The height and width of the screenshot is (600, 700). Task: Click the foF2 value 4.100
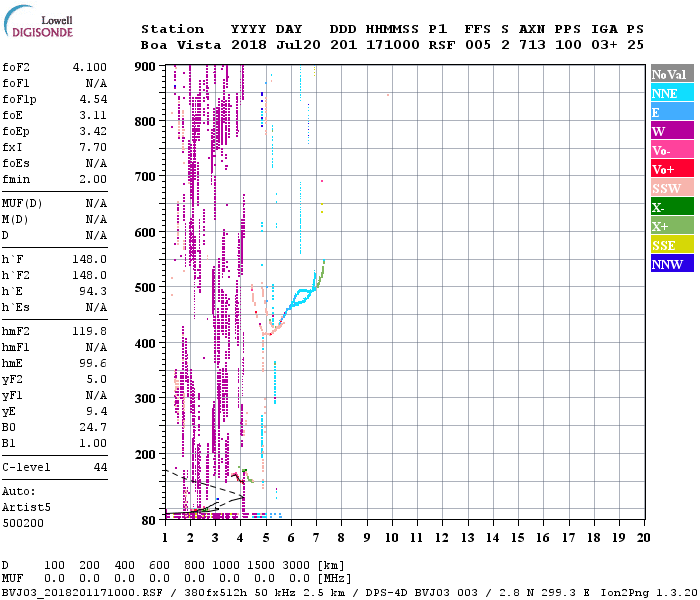coord(90,67)
